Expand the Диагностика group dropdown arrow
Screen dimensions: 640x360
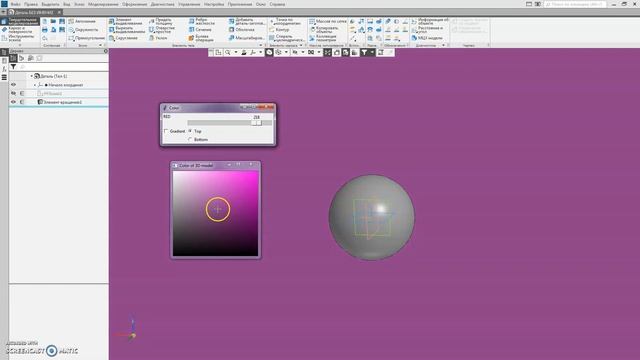[444, 45]
